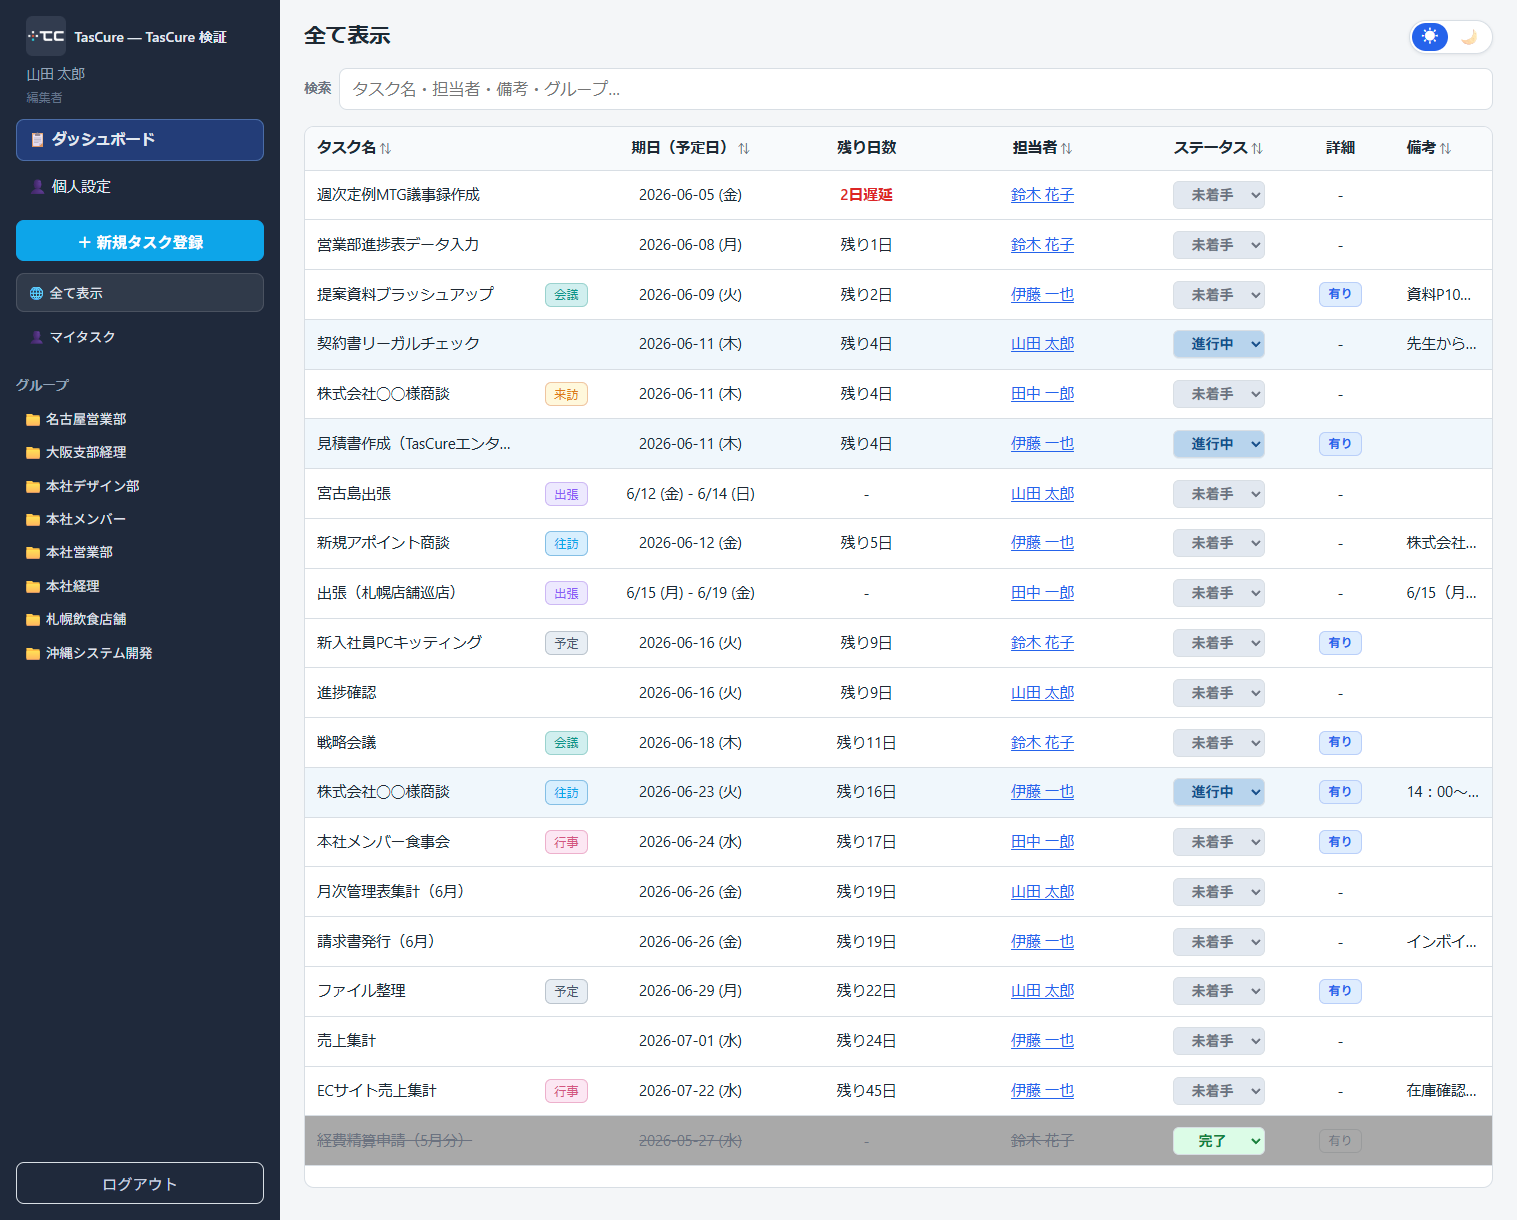Viewport: 1517px width, 1220px height.
Task: Sort by 期日(予定日) column arrows
Action: [743, 148]
